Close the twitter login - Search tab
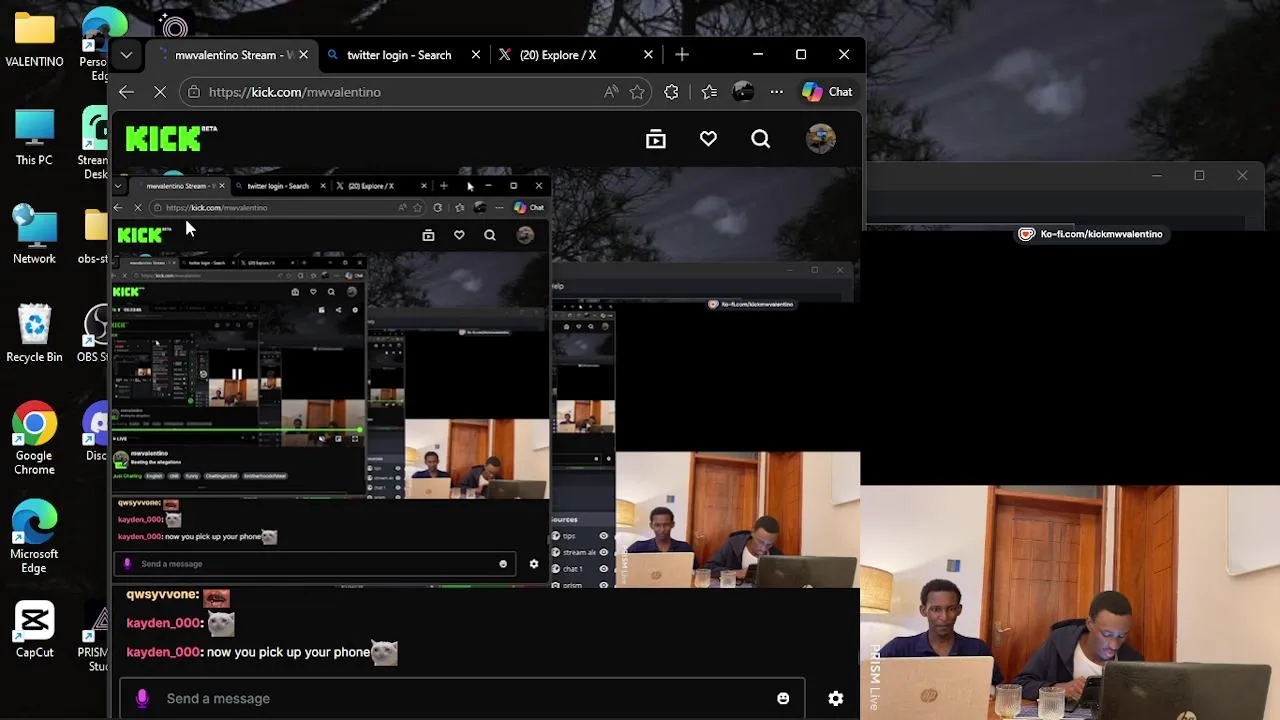This screenshot has width=1280, height=720. coord(476,55)
